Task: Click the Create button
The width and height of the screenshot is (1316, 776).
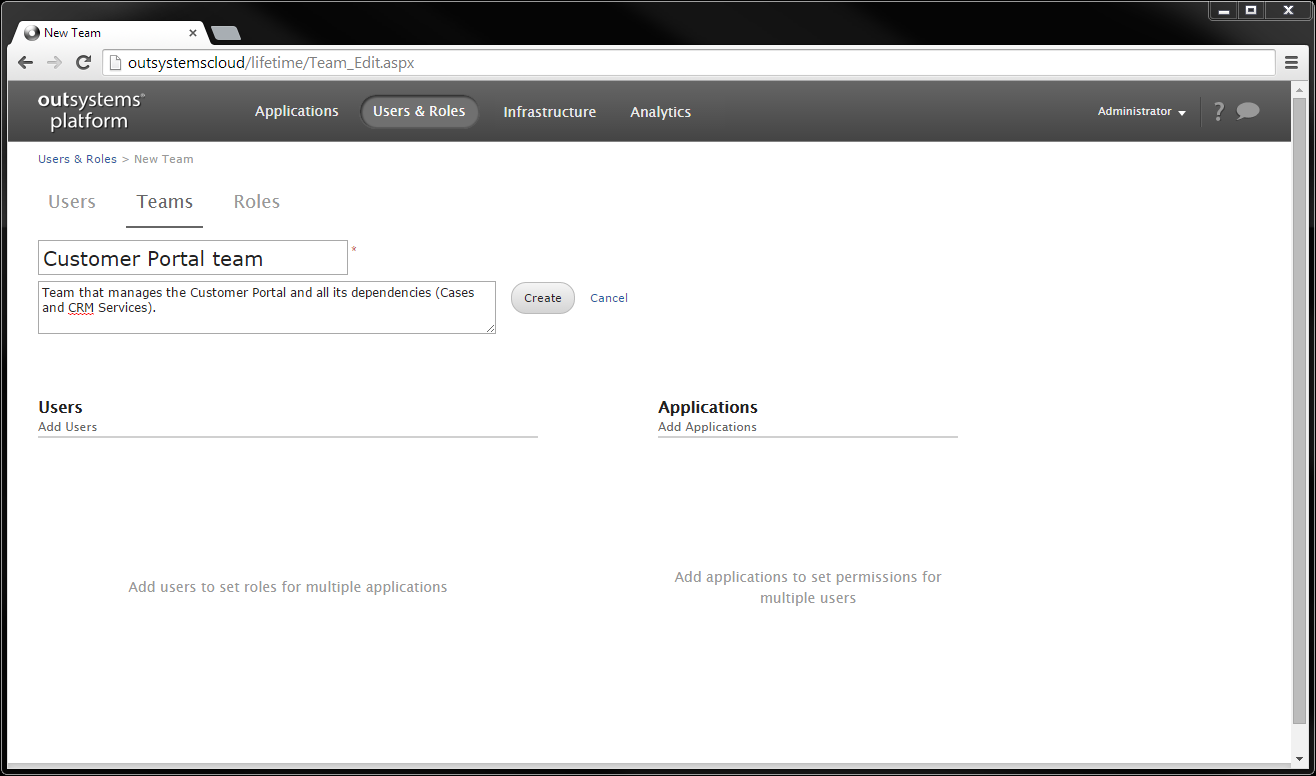Action: click(x=542, y=297)
